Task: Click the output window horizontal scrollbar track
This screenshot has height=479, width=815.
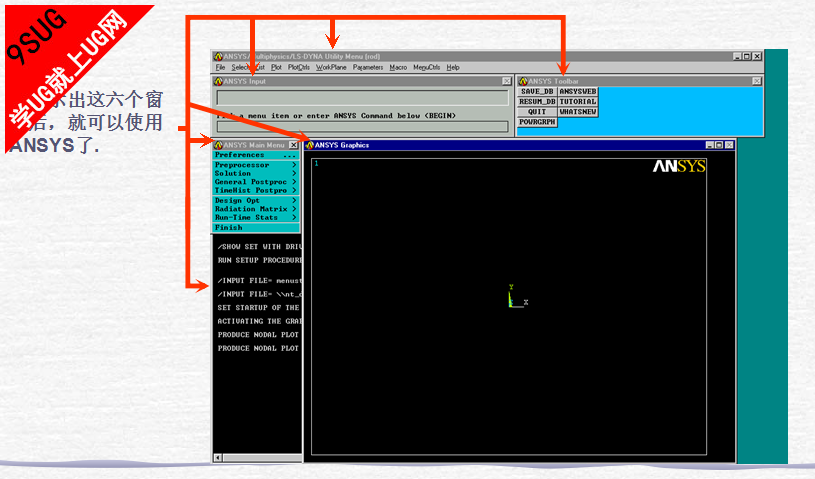Action: coord(262,458)
